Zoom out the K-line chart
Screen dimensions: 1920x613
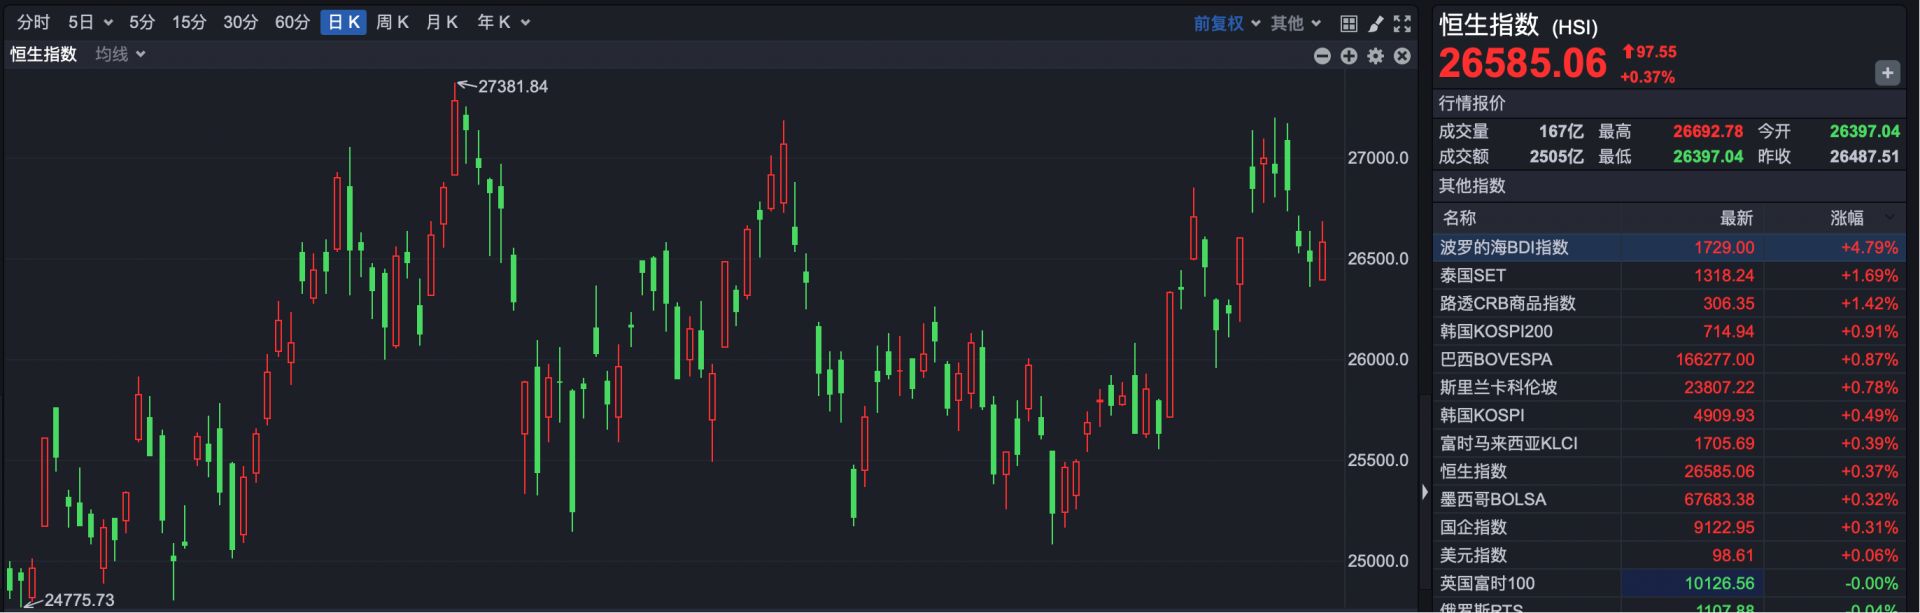(x=1322, y=56)
